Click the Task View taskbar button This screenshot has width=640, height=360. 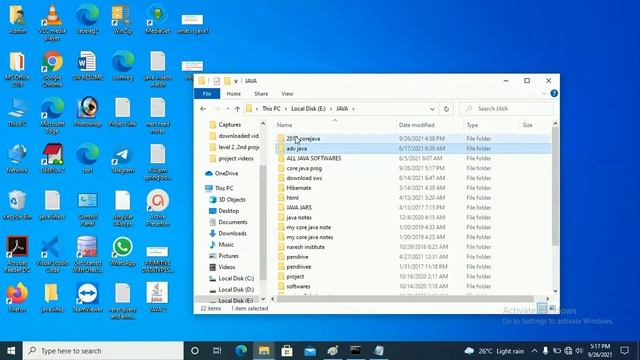217,351
